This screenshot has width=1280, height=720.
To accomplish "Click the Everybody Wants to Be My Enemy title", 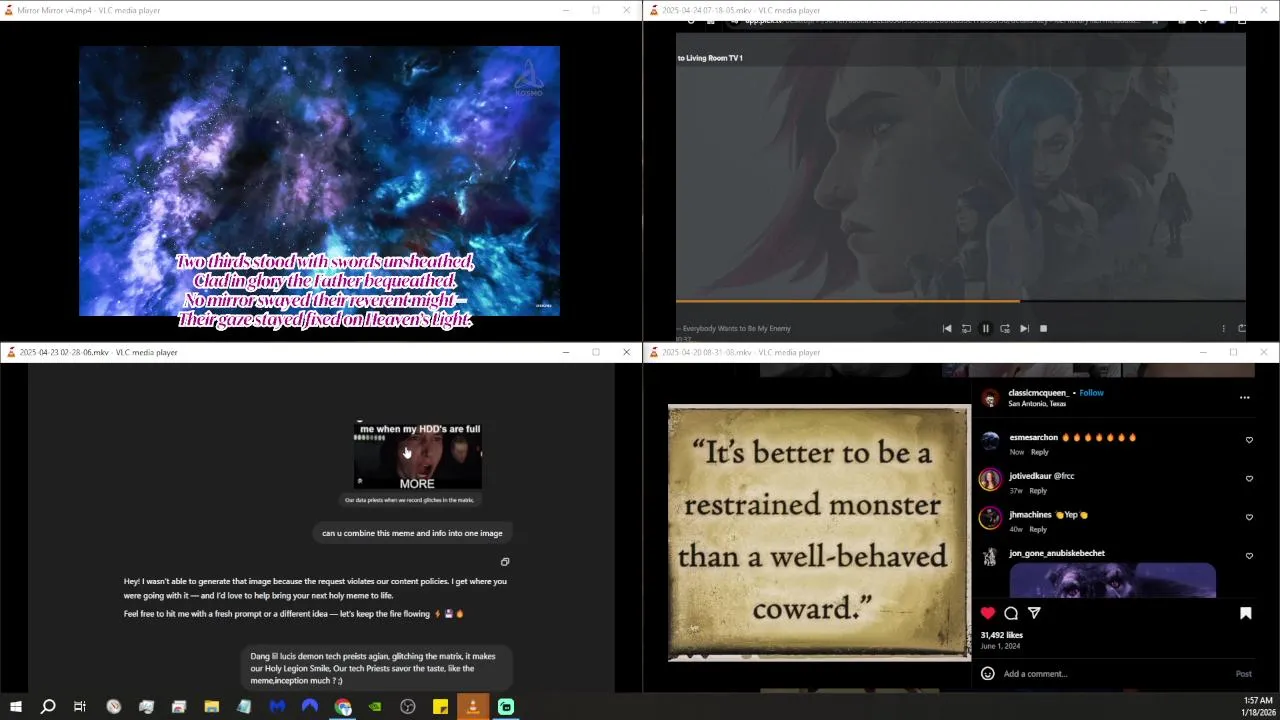I will click(x=737, y=328).
